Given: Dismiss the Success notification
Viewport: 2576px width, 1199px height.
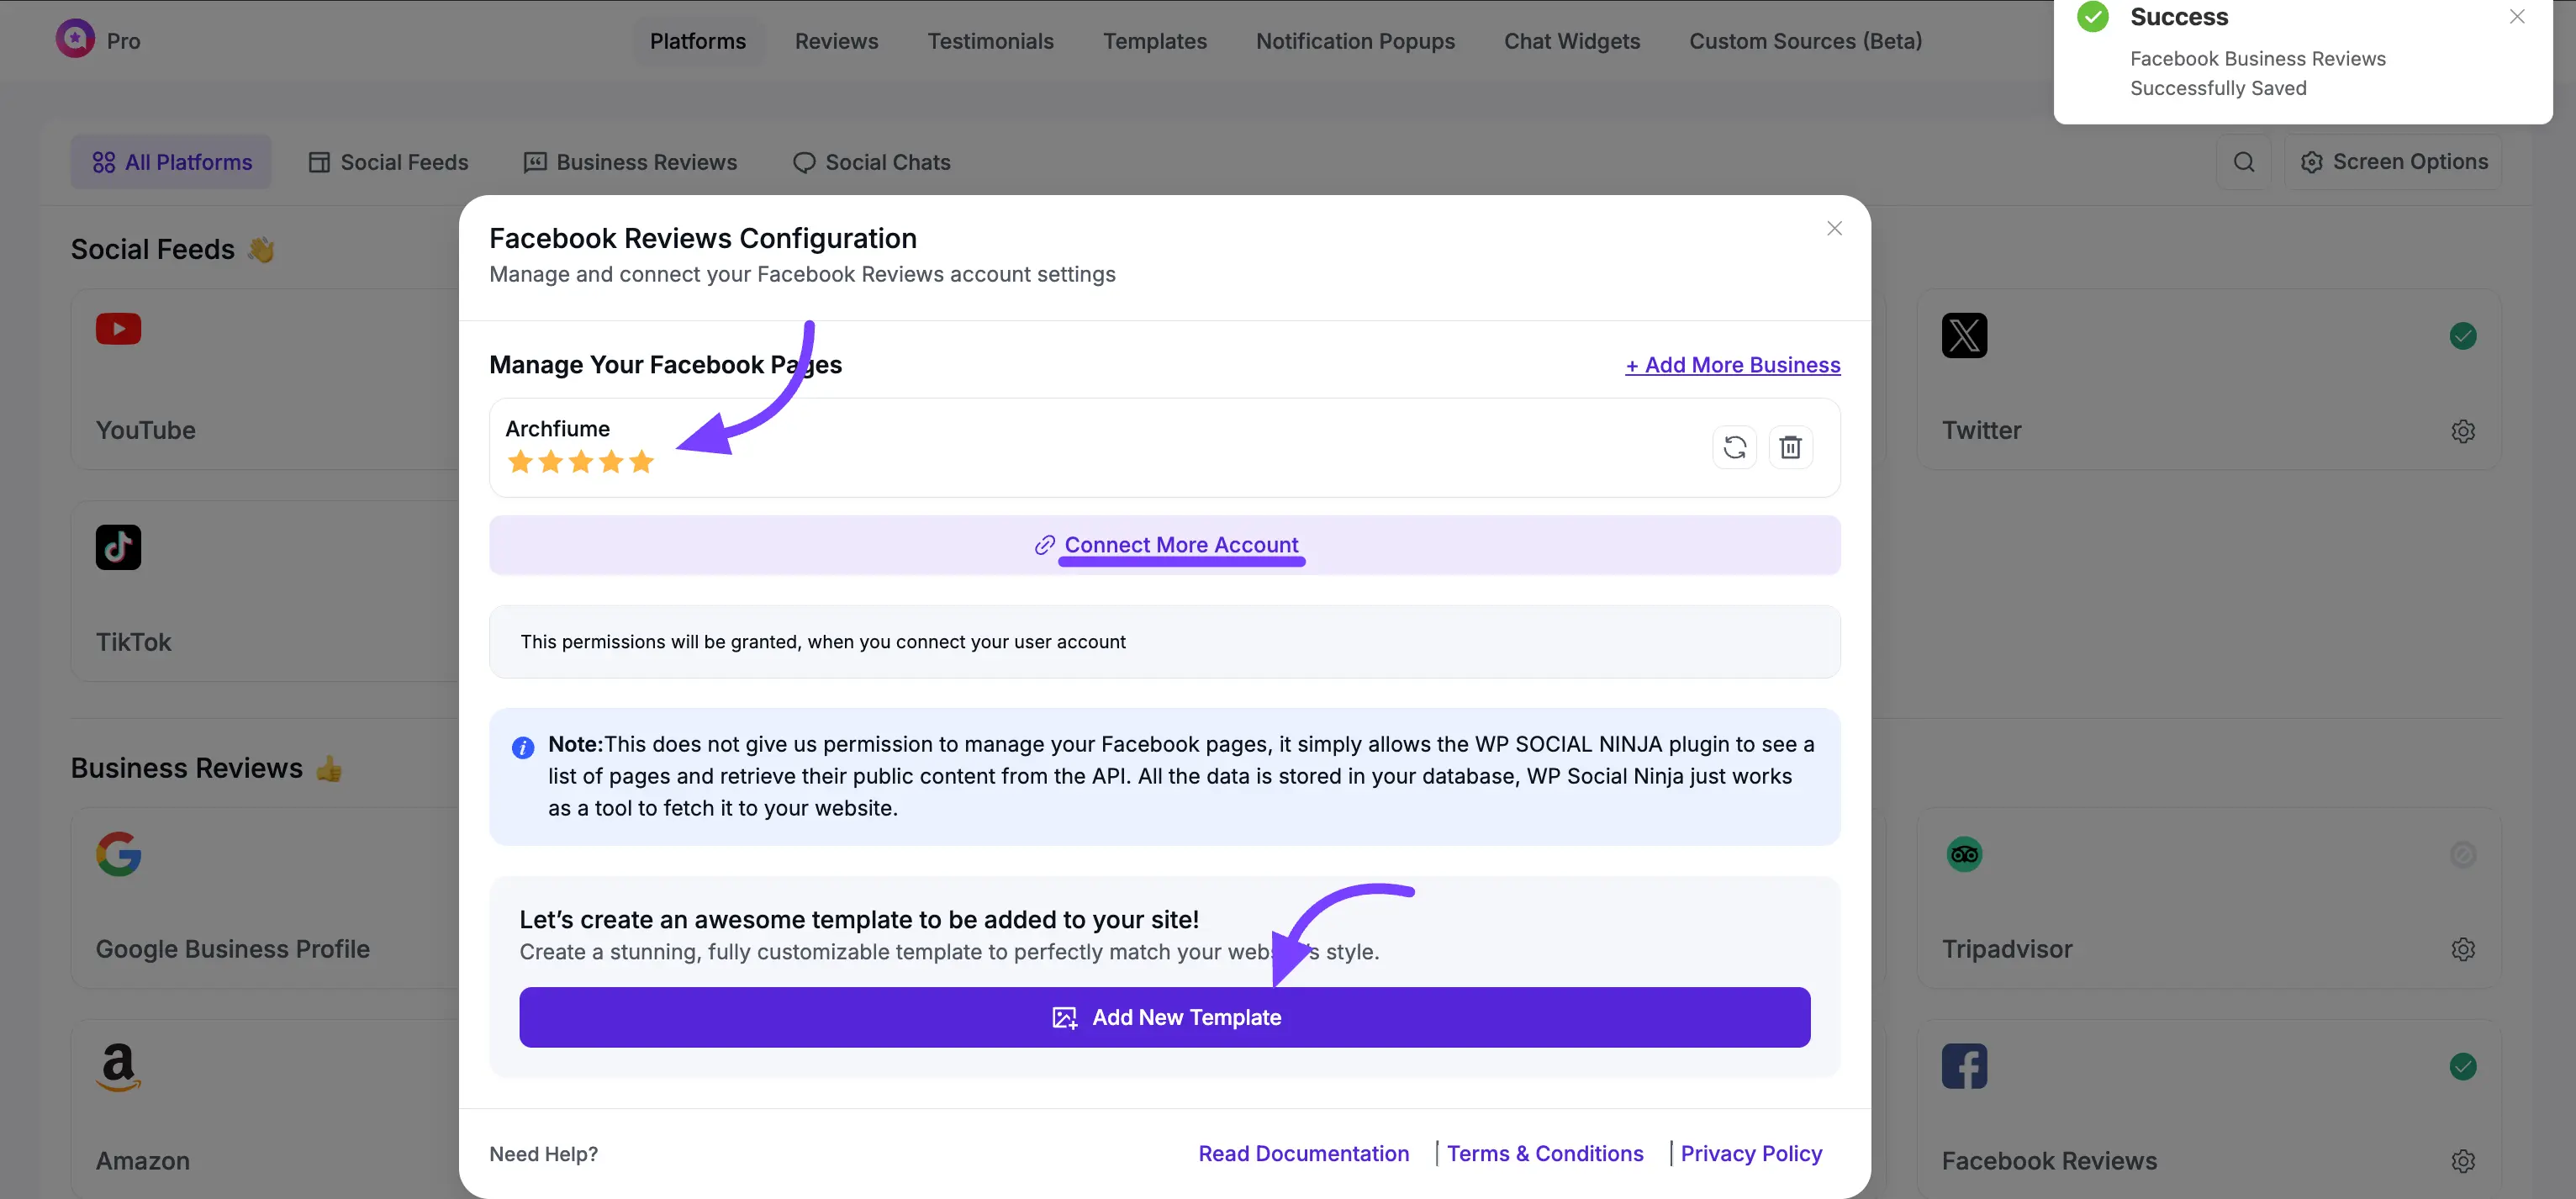Looking at the screenshot, I should (2516, 17).
